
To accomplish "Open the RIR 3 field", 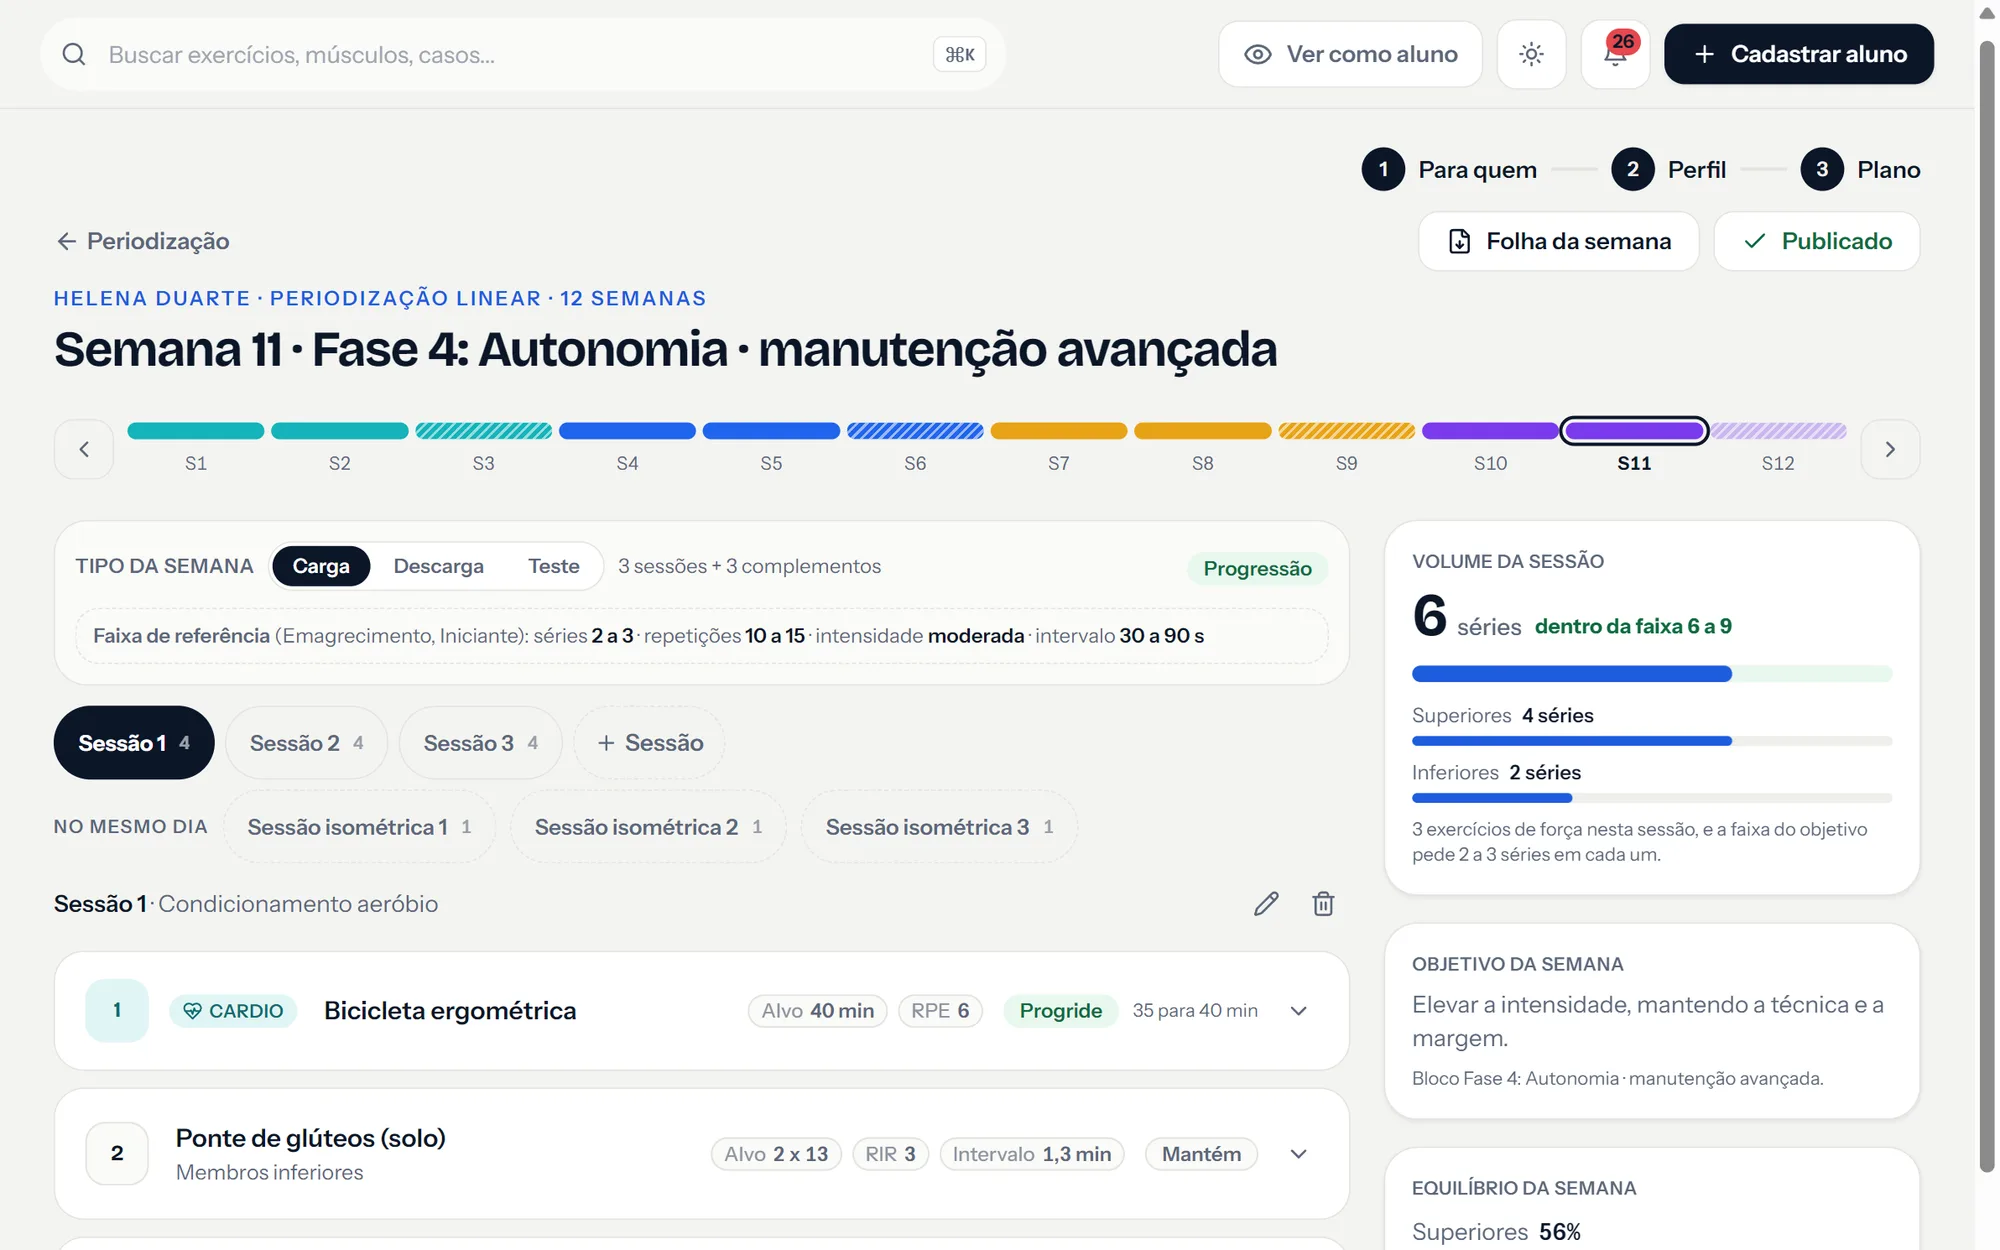I will coord(890,1154).
